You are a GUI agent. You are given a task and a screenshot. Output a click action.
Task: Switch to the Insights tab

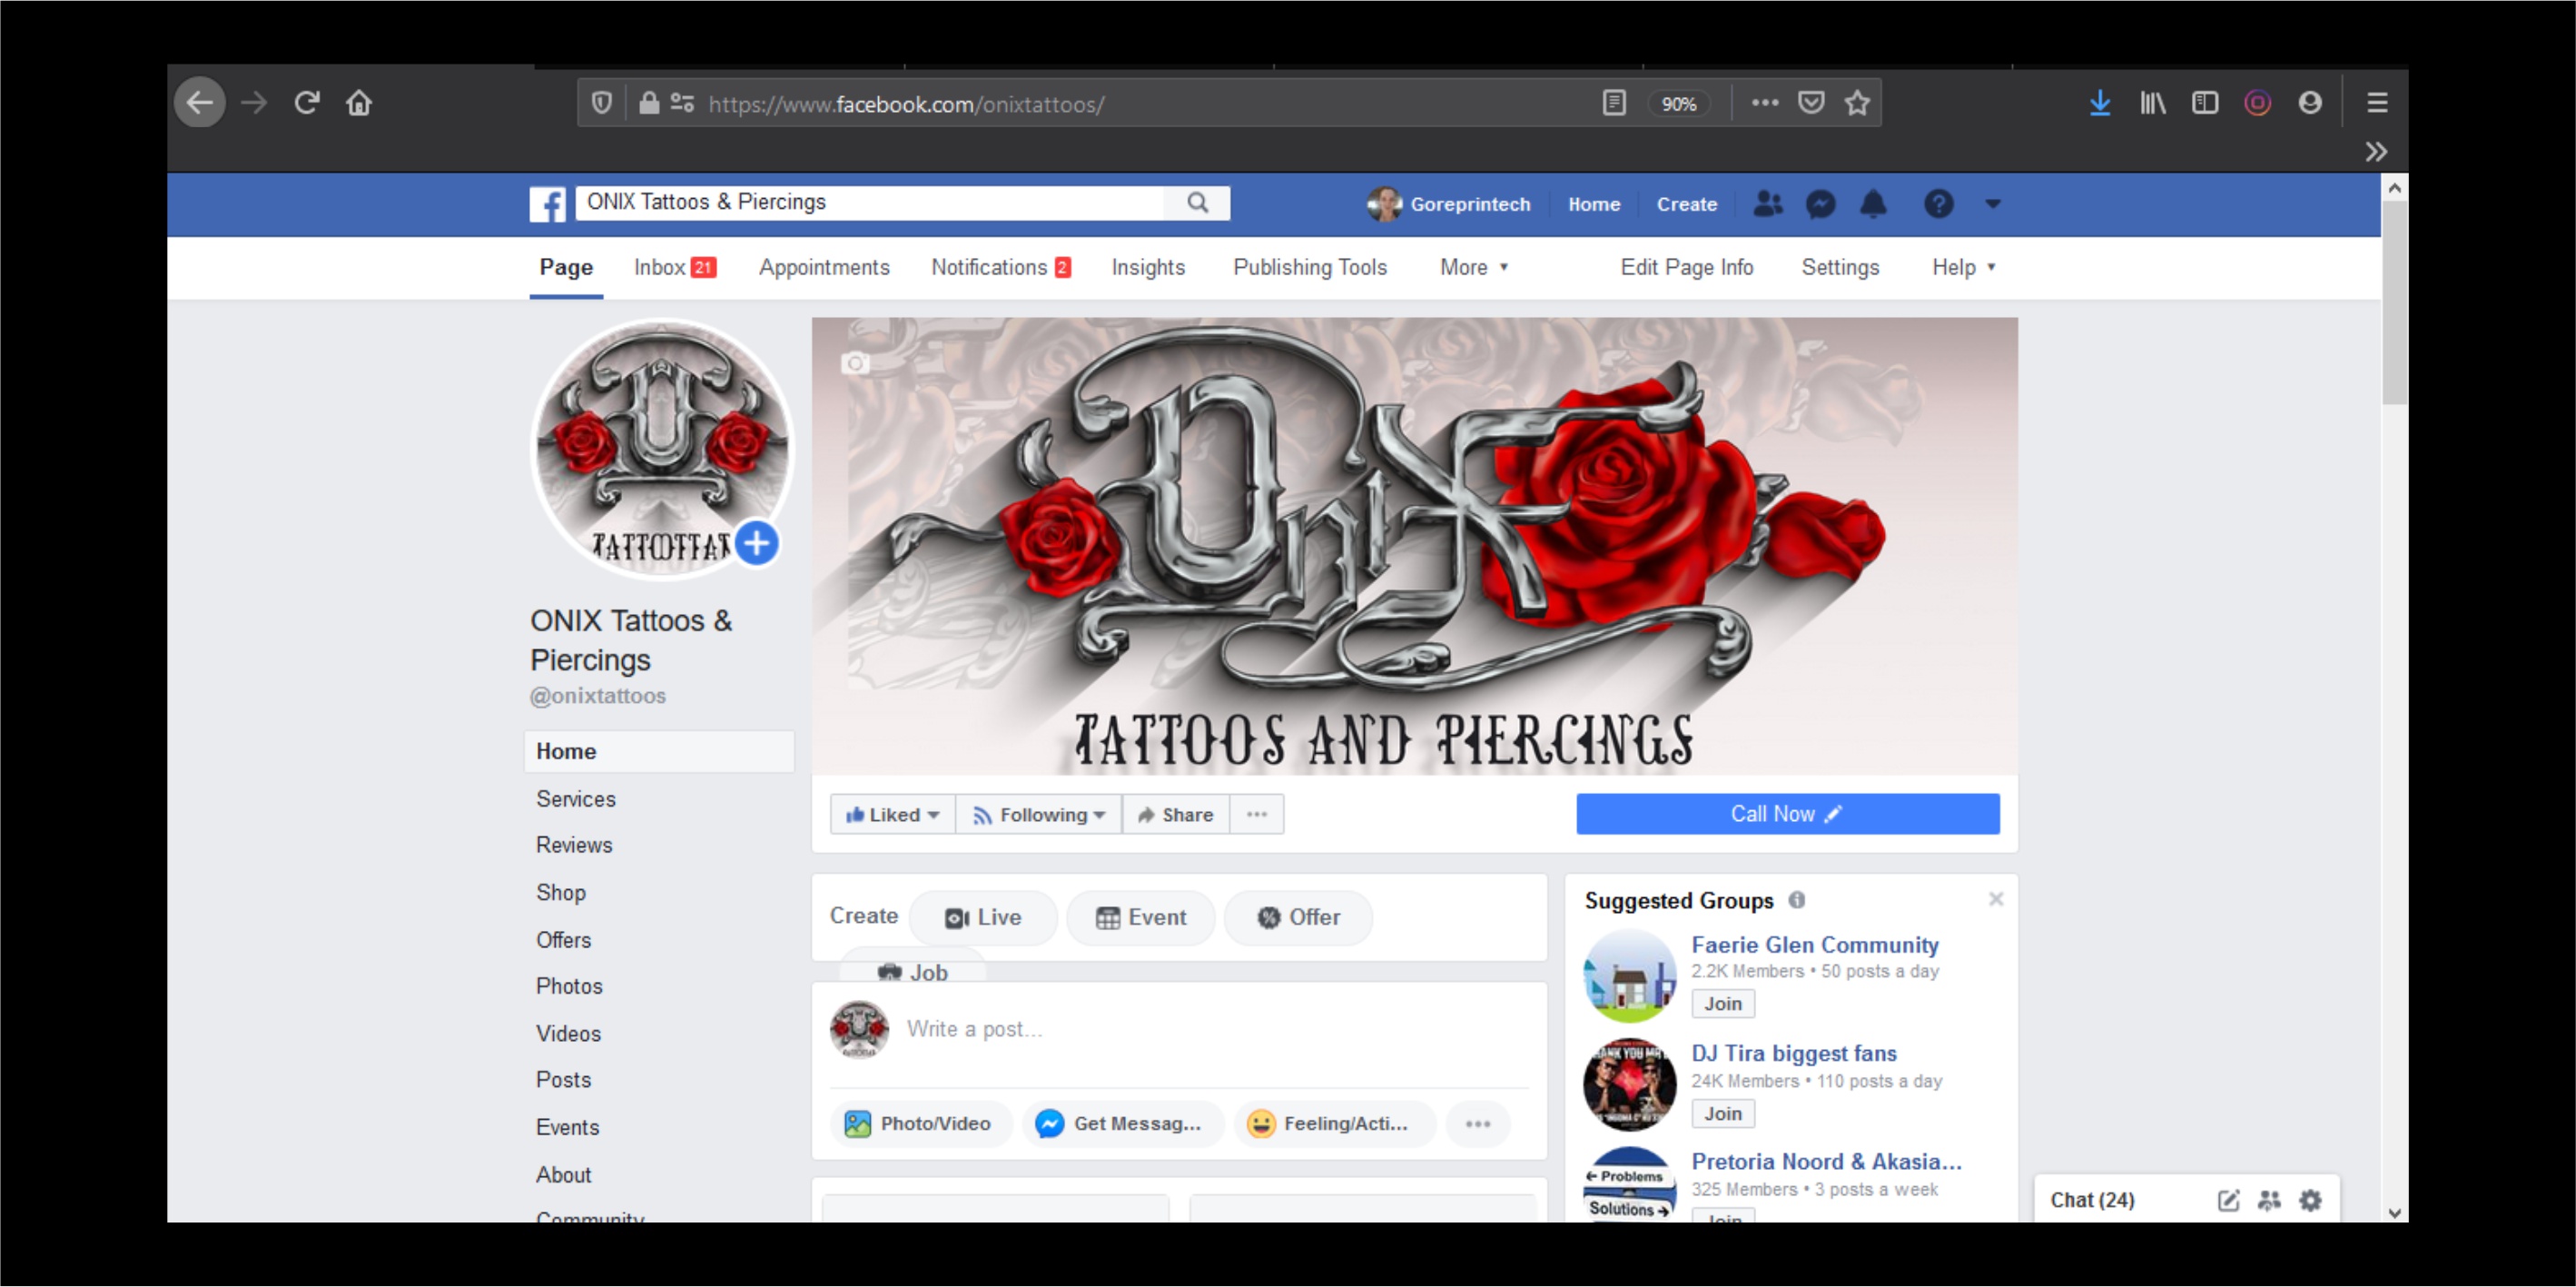(1147, 267)
